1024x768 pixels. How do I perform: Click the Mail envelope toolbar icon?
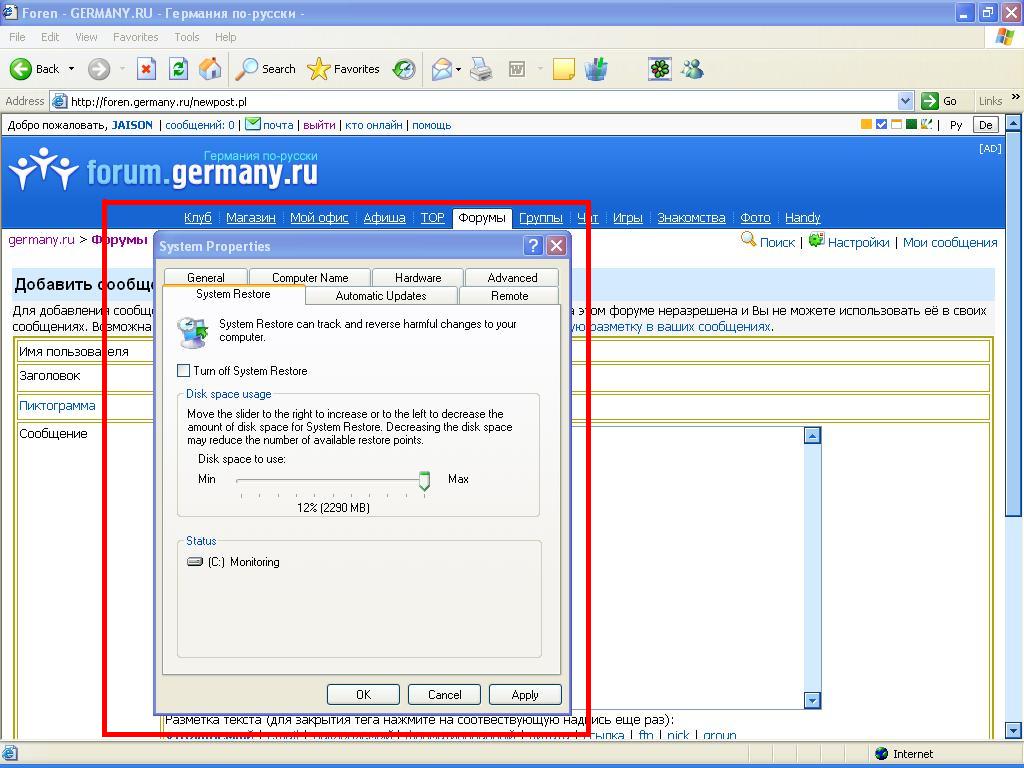pos(441,69)
